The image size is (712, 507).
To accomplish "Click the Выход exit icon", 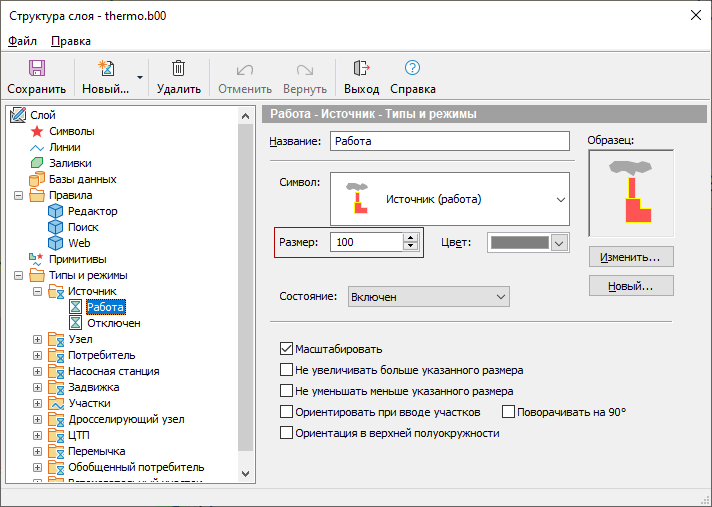I will coord(361,69).
